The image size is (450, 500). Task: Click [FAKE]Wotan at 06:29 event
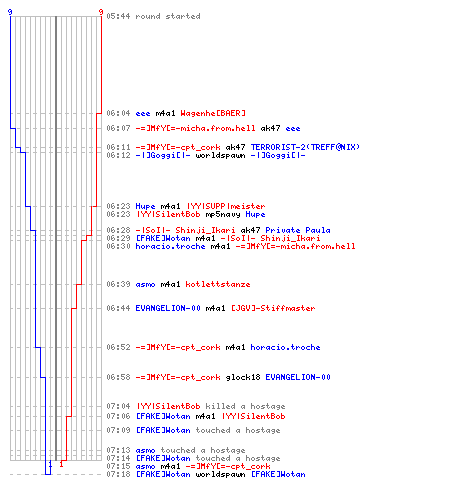[163, 238]
